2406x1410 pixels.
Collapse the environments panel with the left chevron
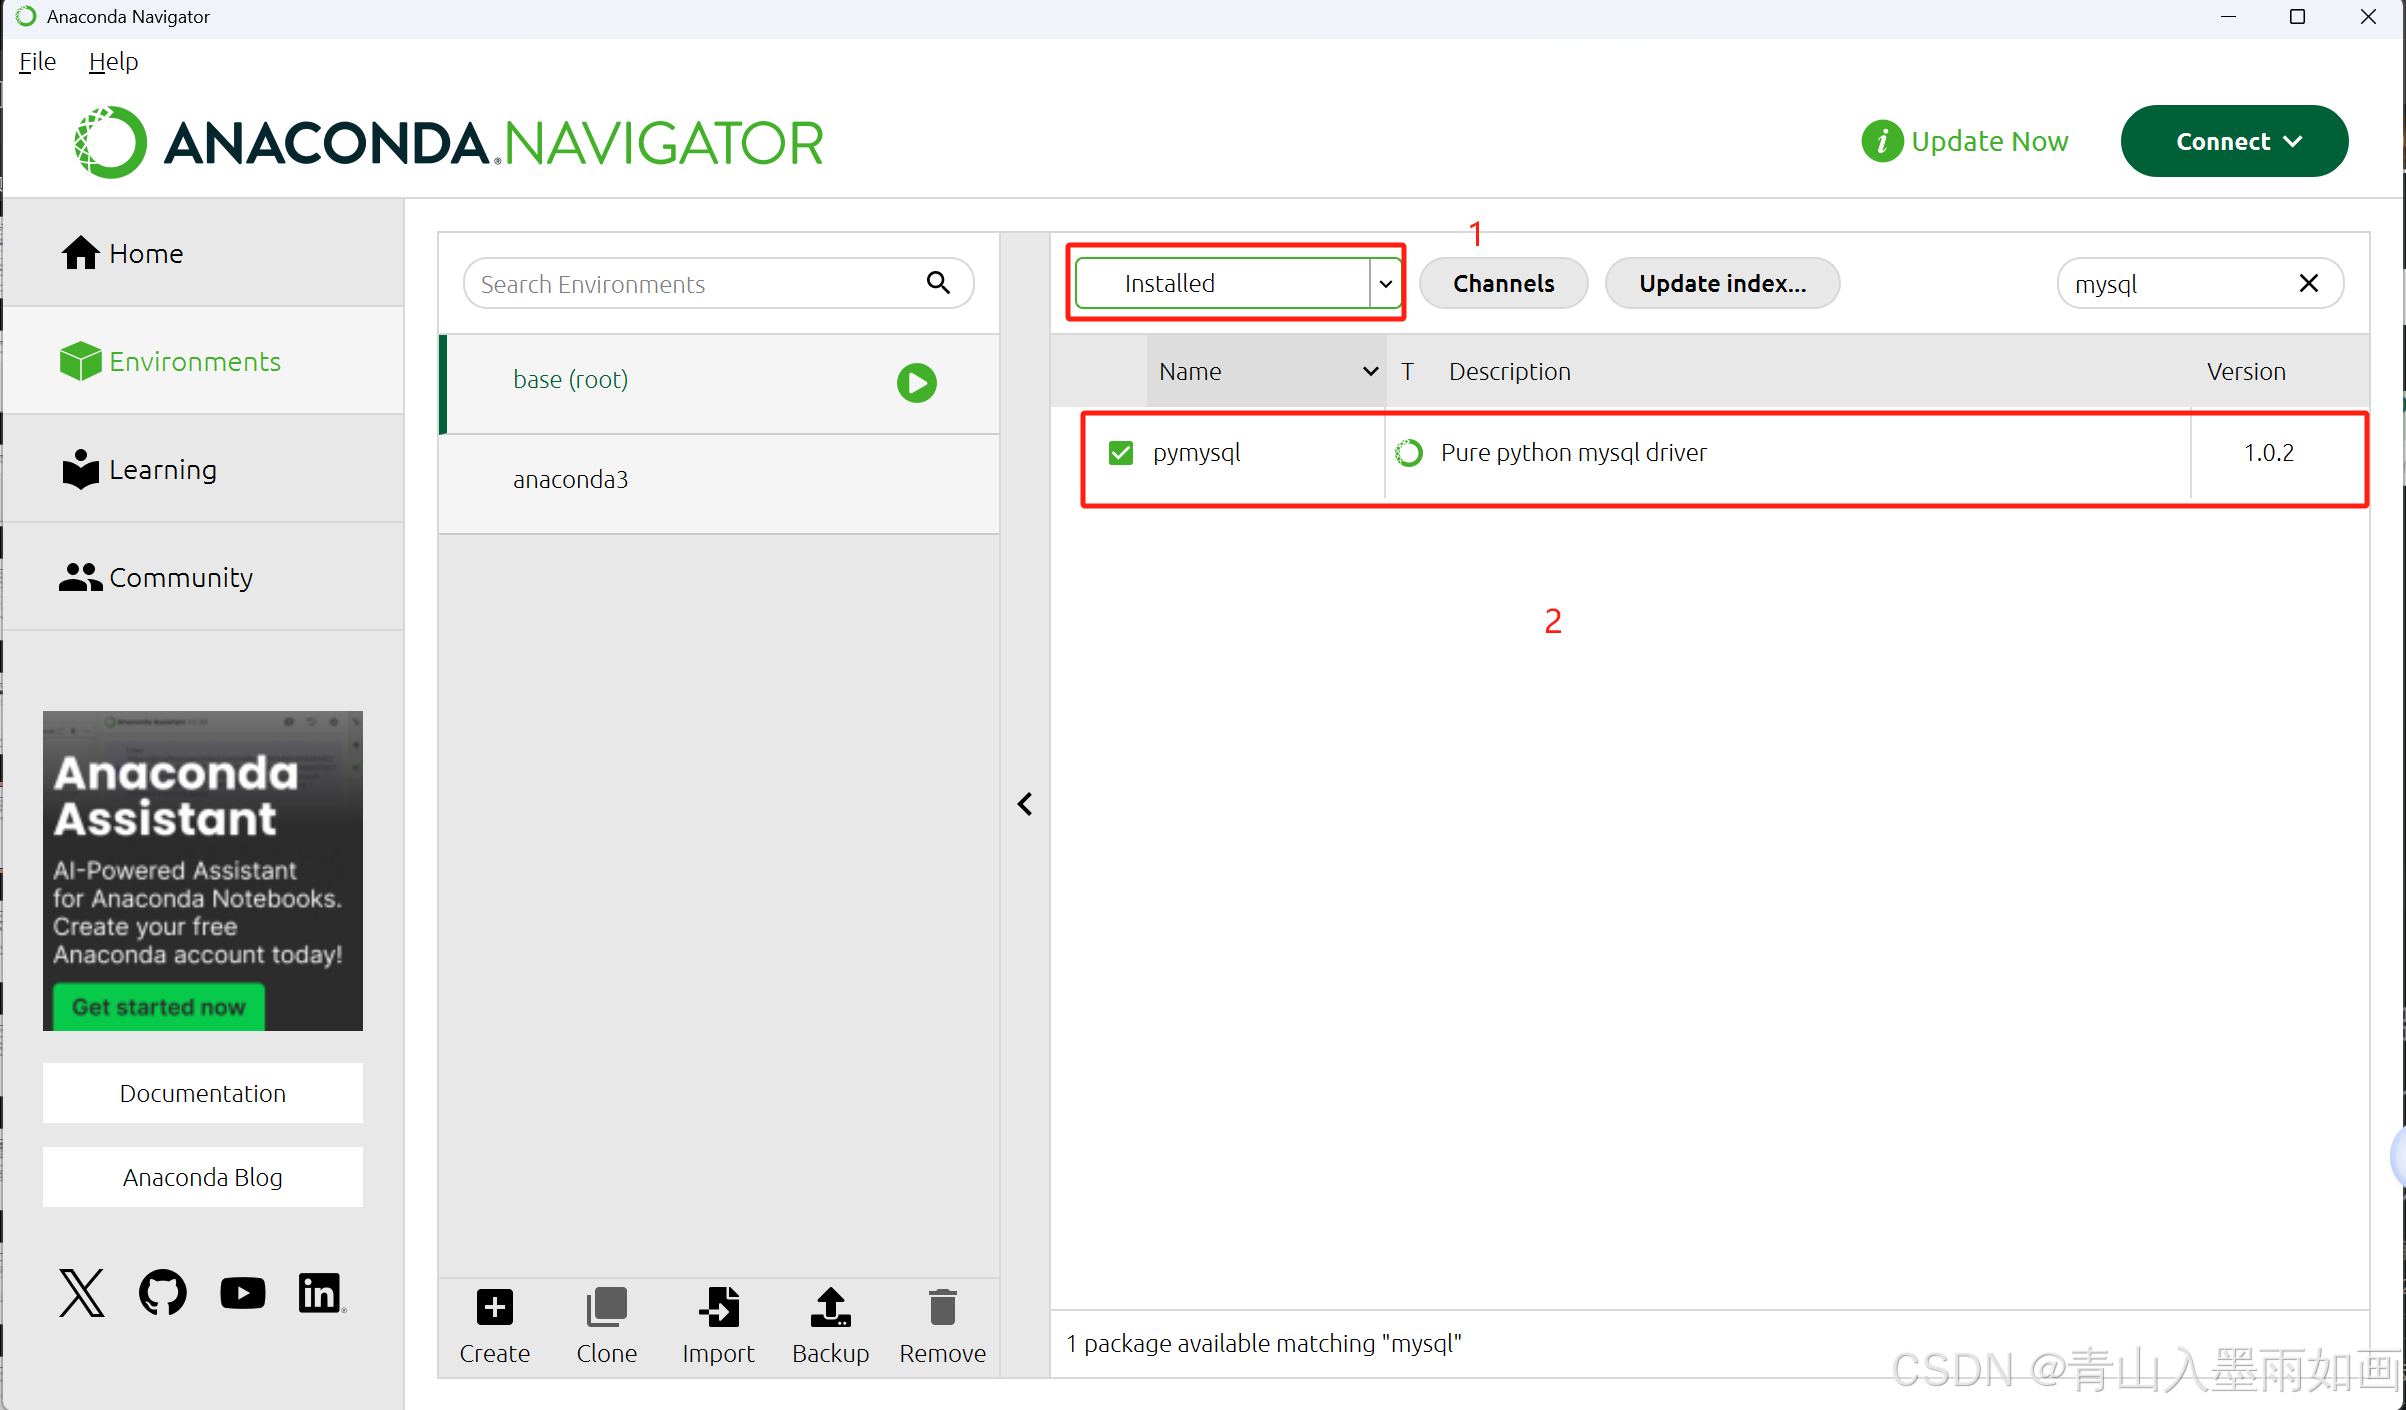click(1025, 804)
